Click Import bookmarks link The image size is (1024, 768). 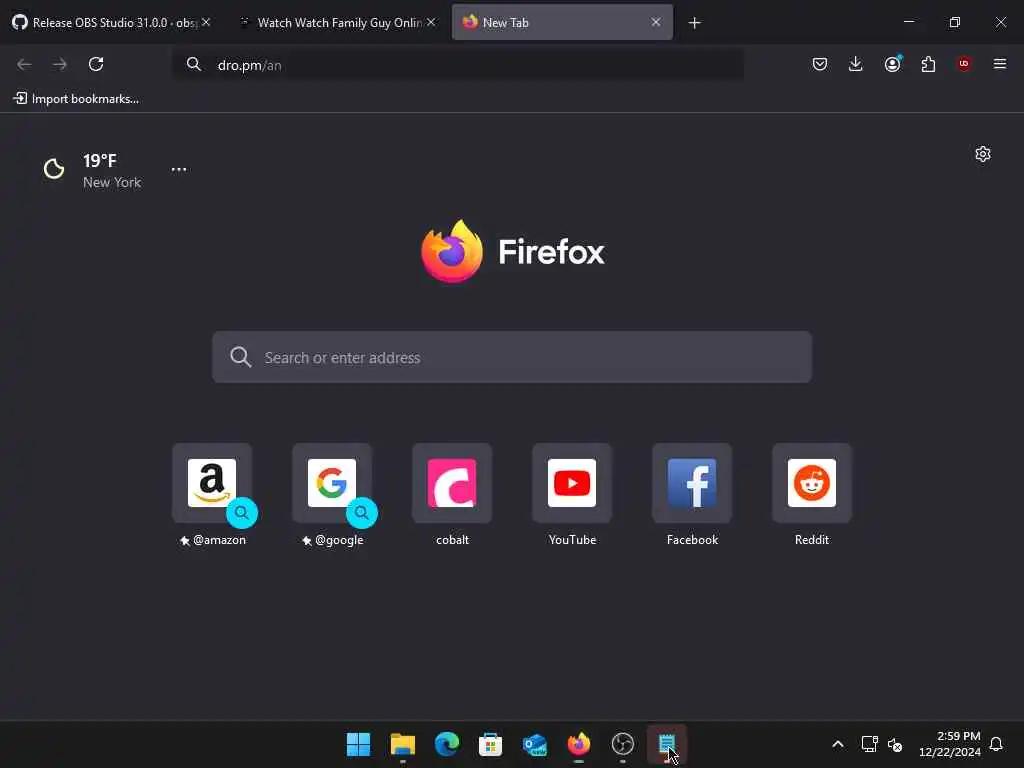pos(76,99)
